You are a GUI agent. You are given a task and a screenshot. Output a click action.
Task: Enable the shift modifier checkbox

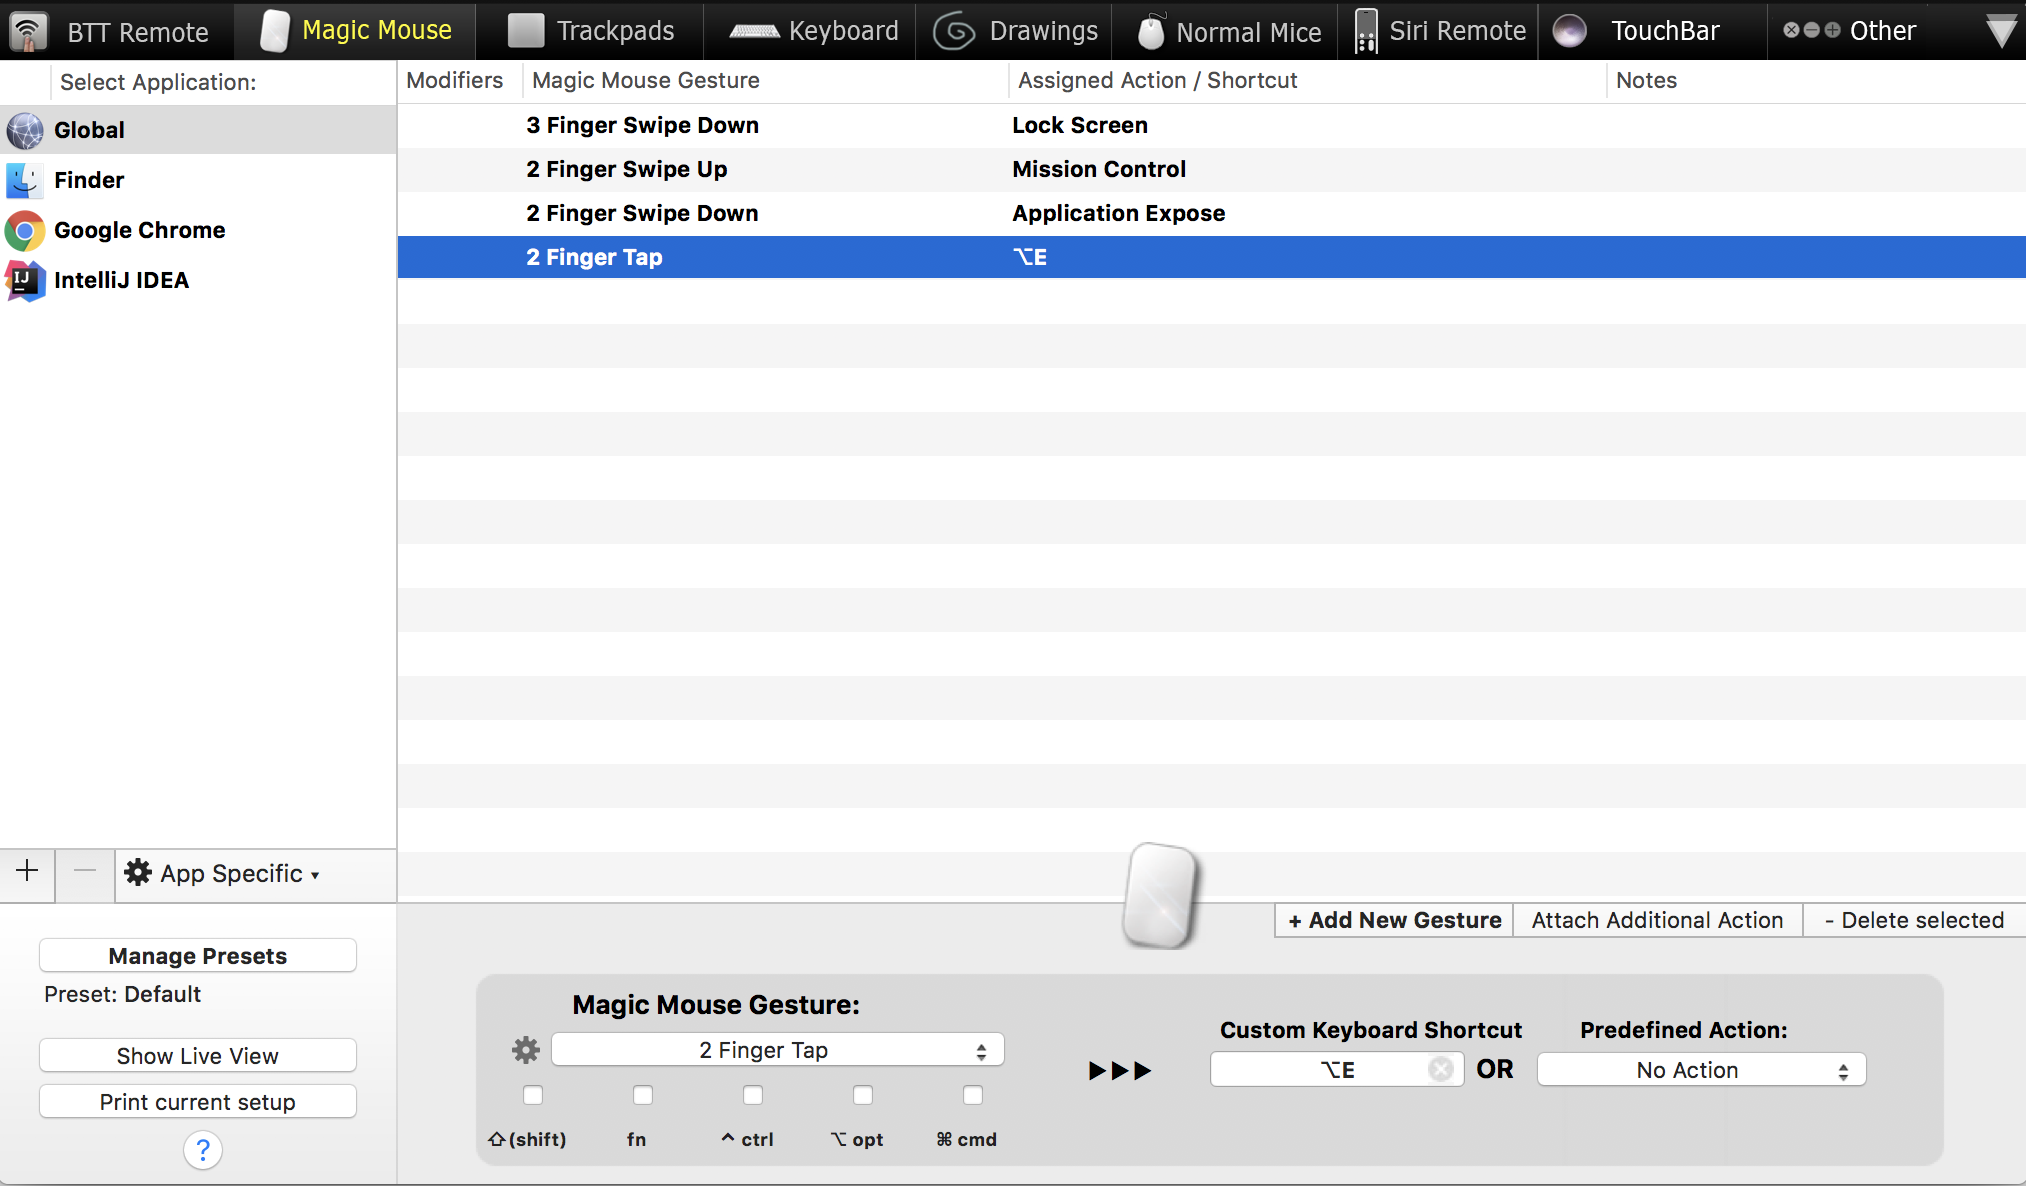[533, 1096]
